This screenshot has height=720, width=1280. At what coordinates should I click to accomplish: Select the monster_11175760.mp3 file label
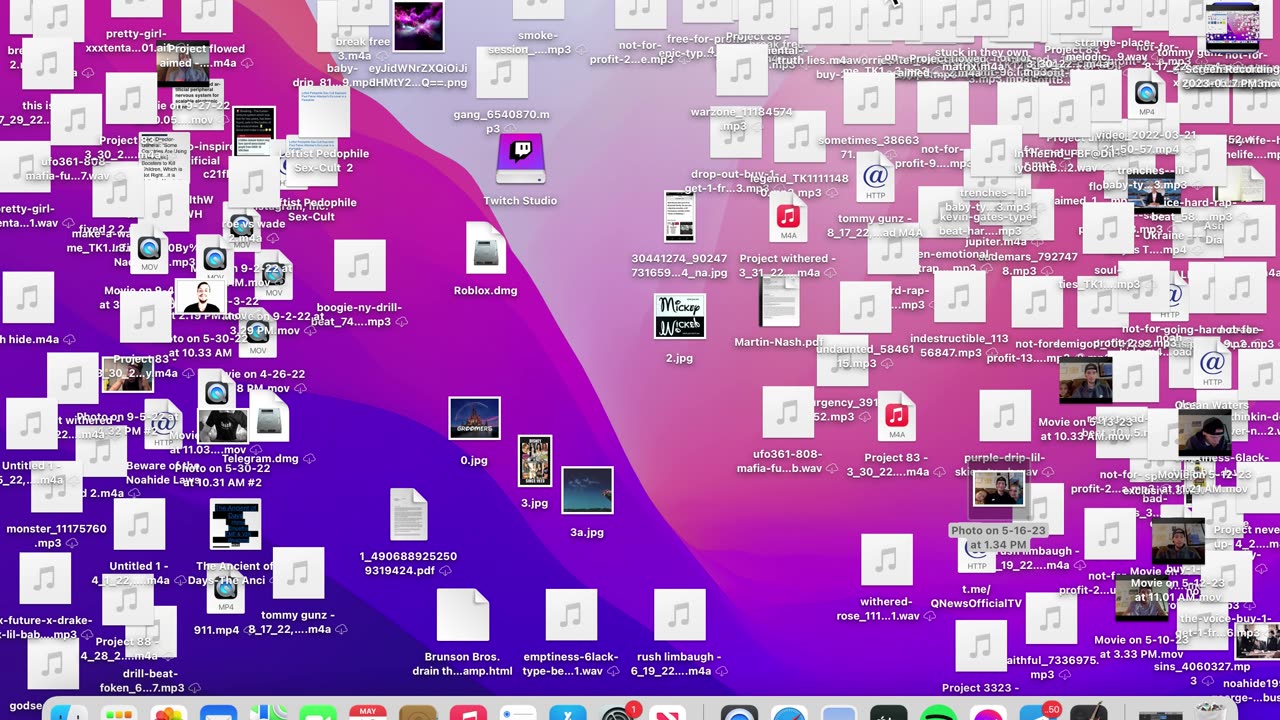pyautogui.click(x=56, y=536)
